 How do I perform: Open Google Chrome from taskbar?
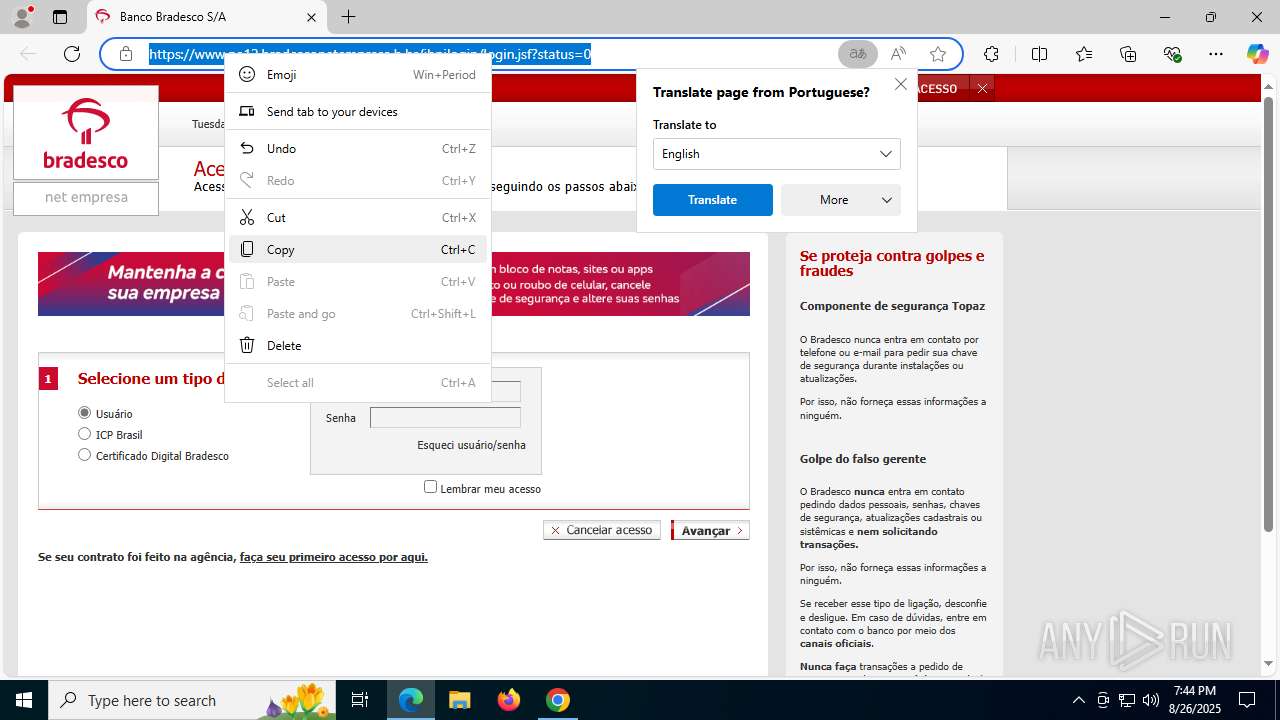558,700
